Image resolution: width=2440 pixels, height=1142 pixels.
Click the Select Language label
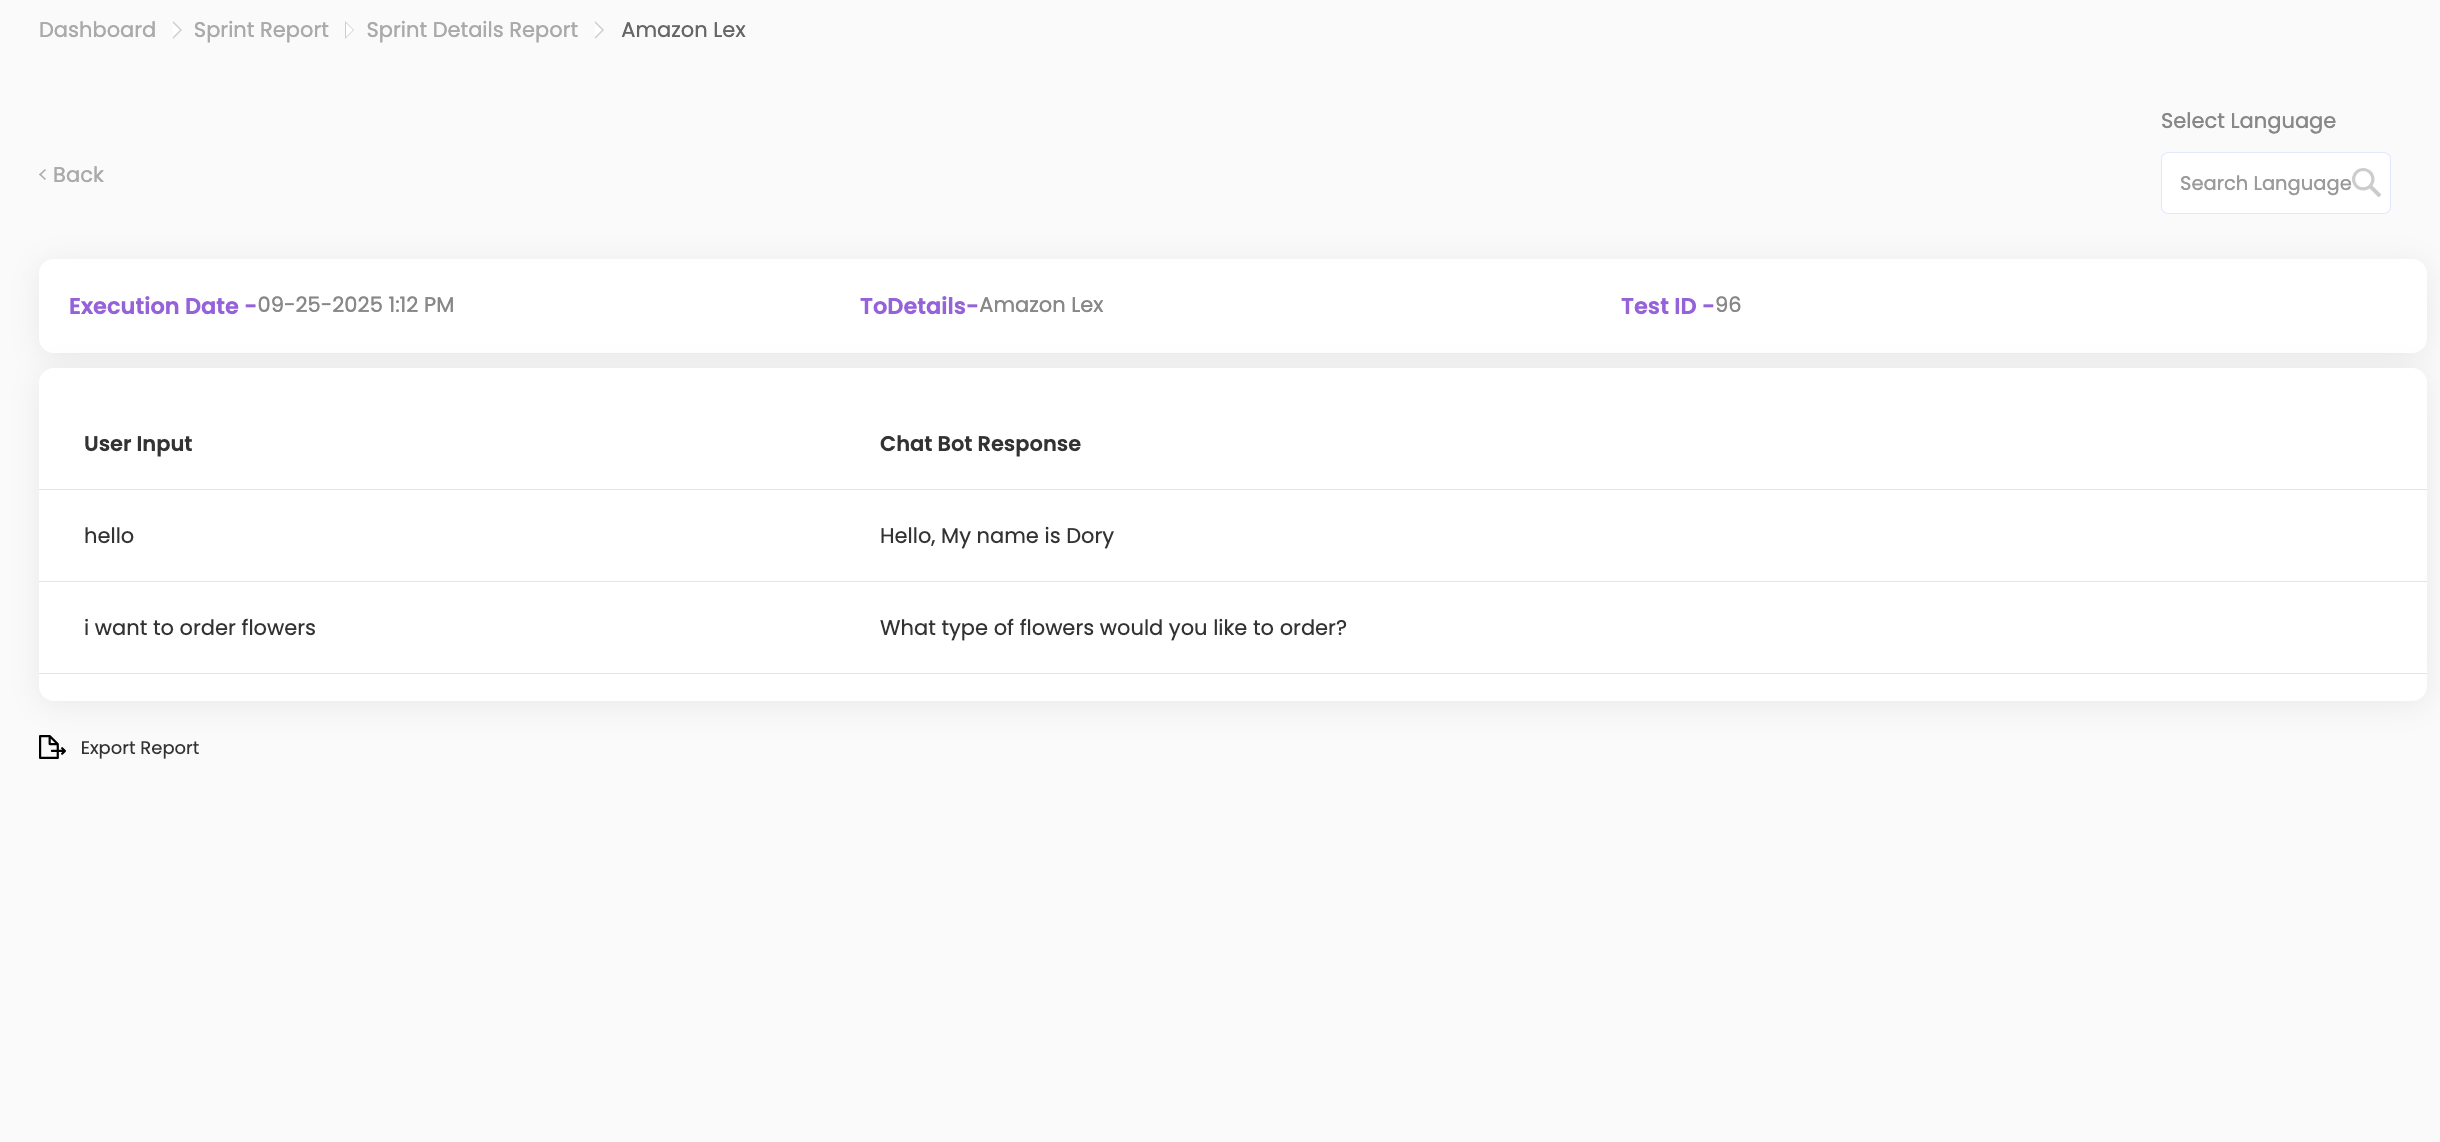pos(2247,121)
